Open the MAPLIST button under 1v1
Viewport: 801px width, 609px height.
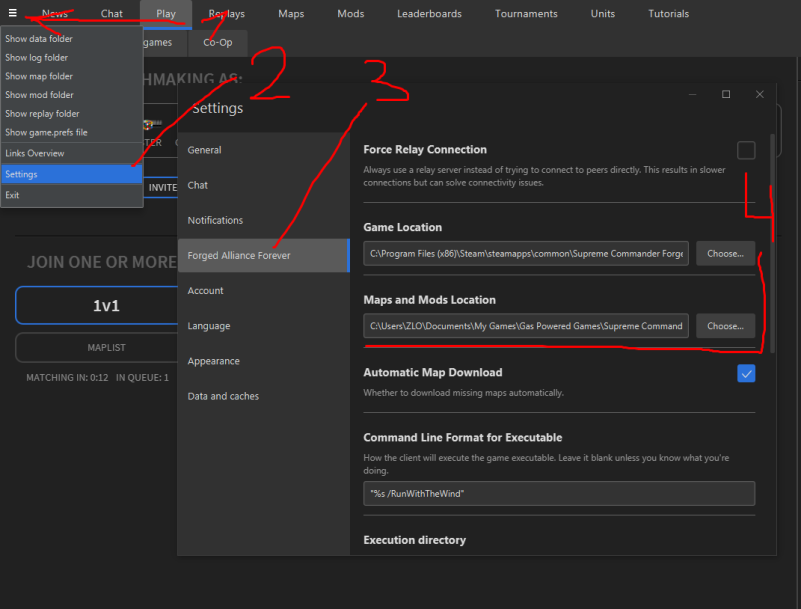tap(97, 348)
